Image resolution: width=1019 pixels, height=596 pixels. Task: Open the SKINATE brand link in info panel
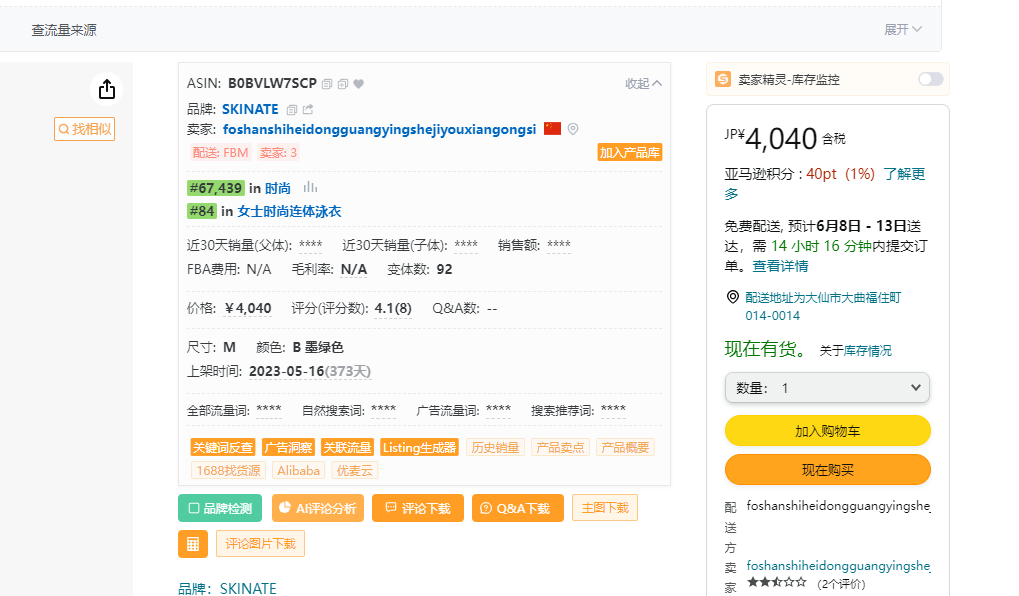click(250, 109)
